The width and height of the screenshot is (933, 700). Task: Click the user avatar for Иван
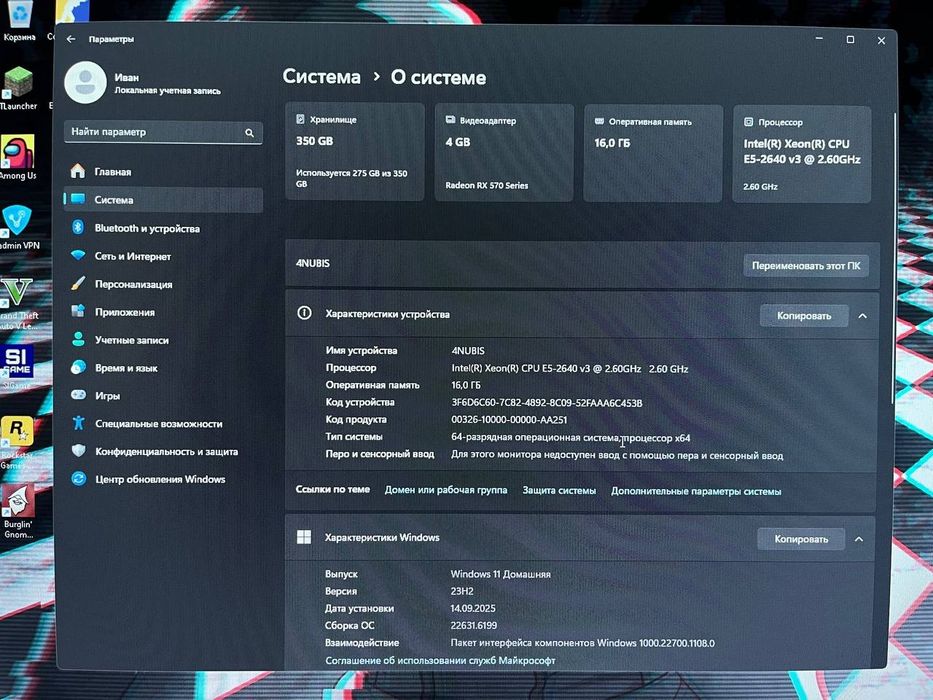tap(86, 83)
